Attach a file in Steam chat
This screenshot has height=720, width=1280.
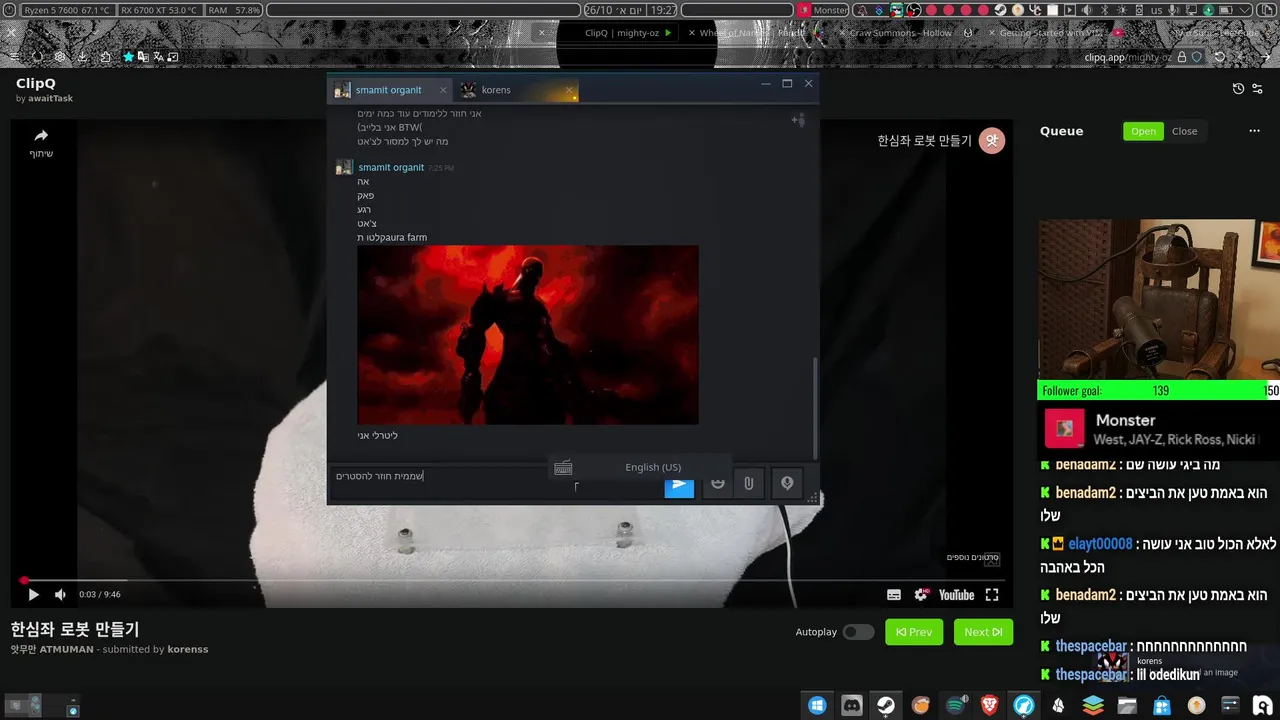tap(748, 484)
